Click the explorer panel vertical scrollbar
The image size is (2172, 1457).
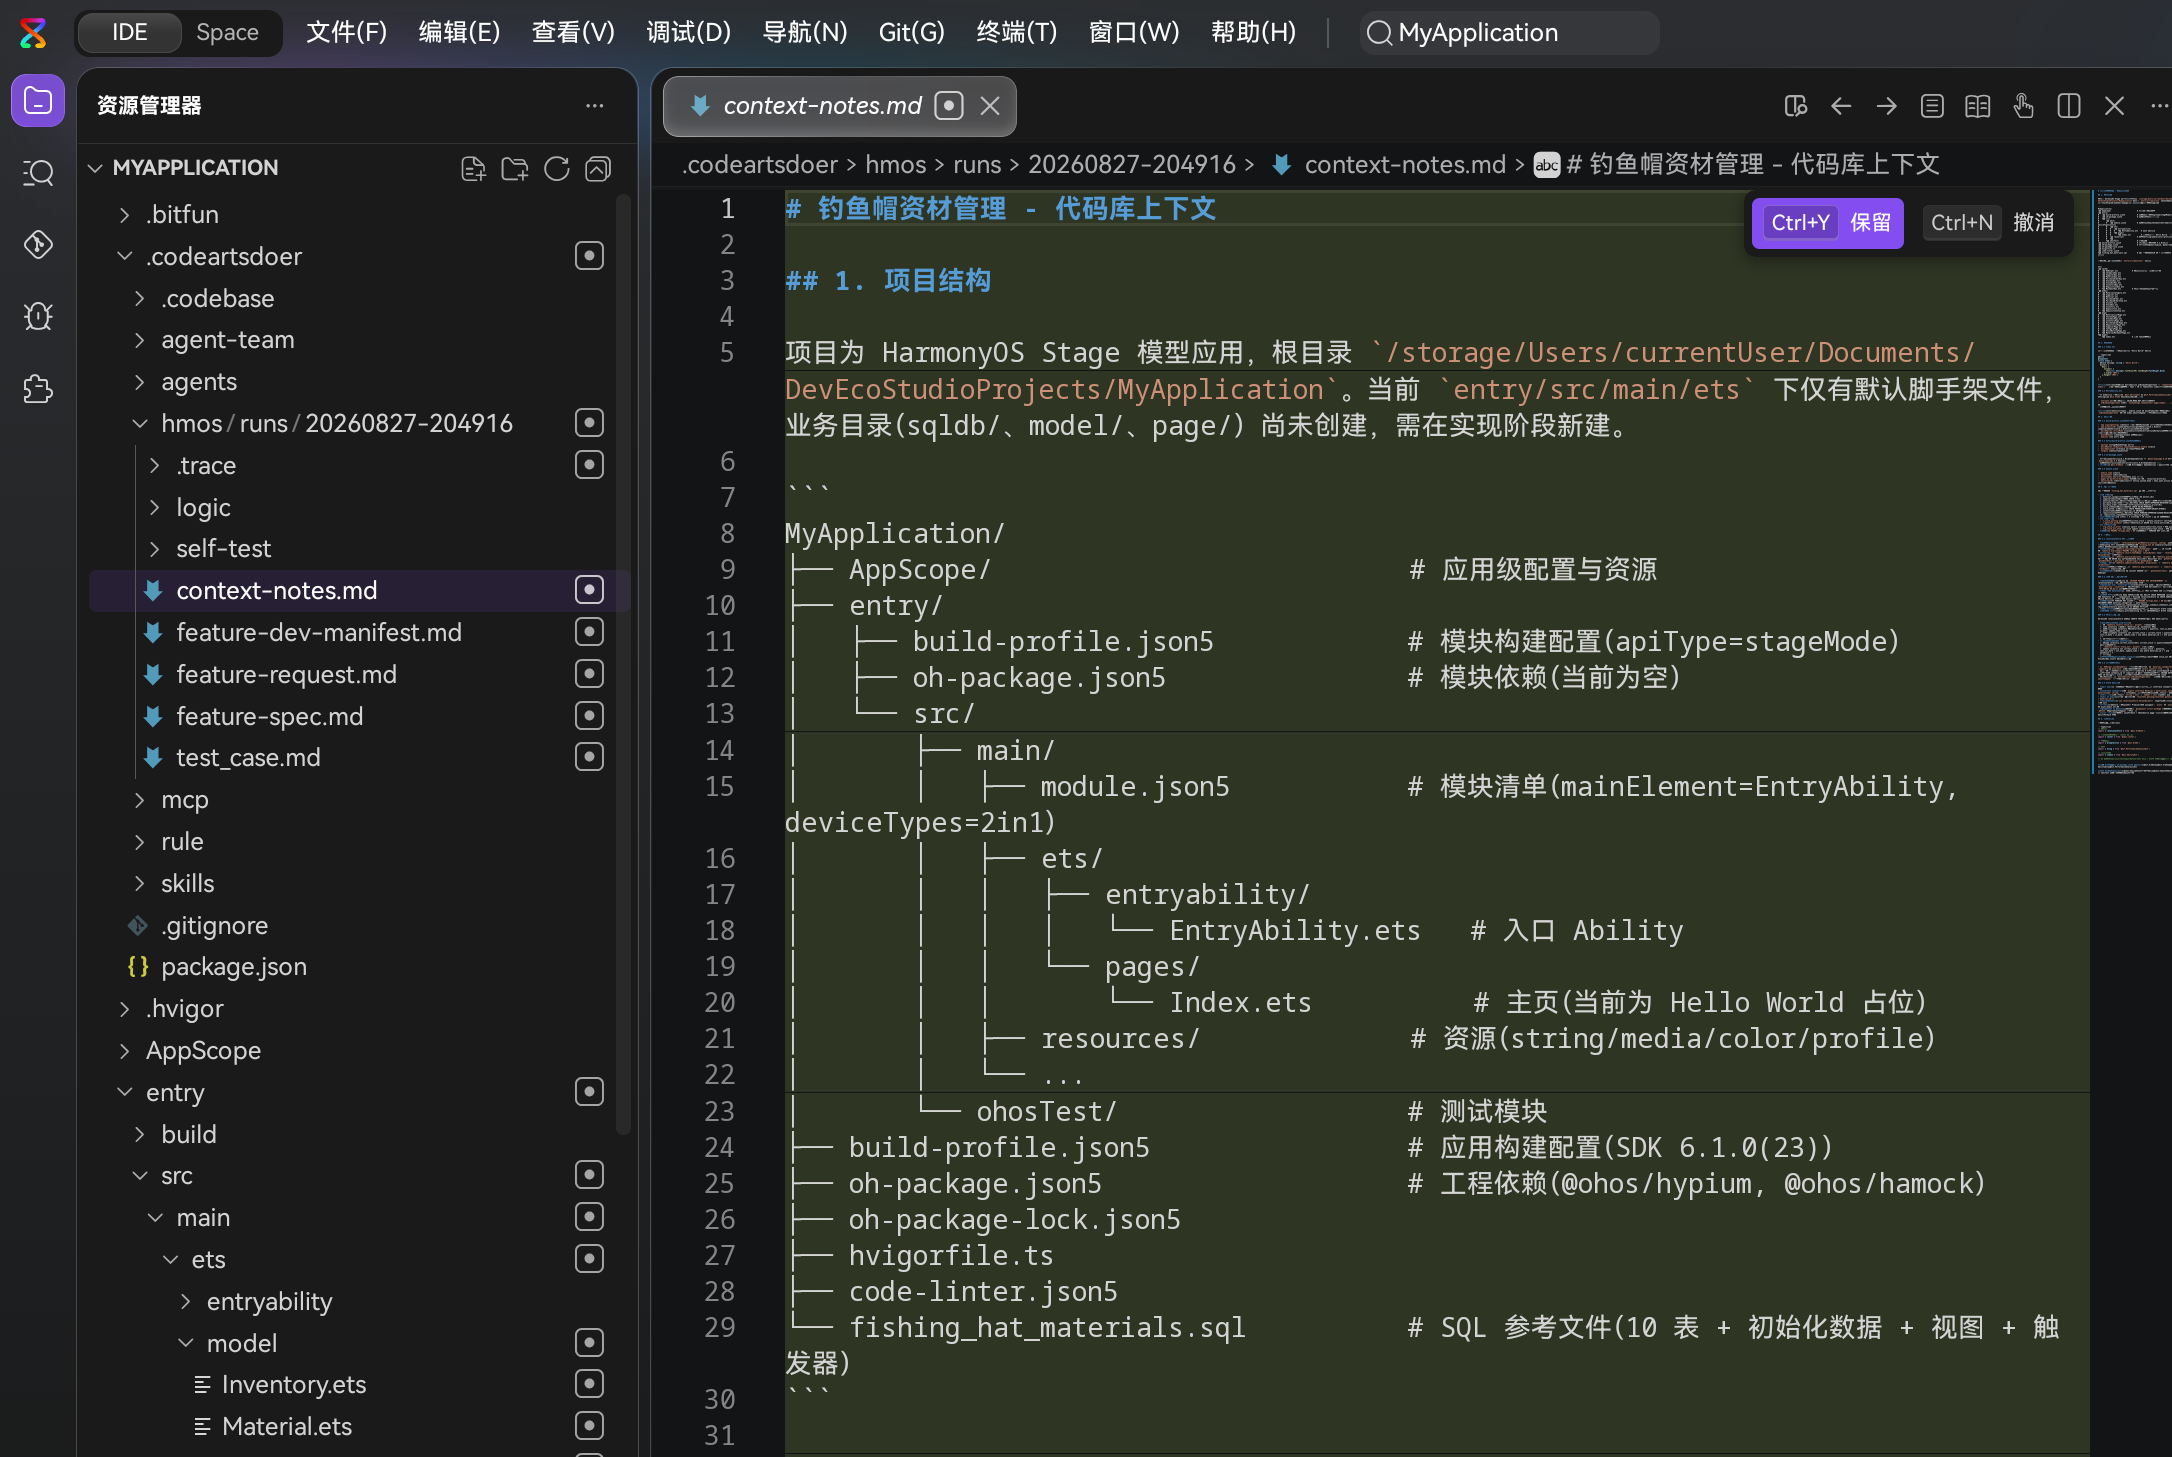[x=623, y=665]
